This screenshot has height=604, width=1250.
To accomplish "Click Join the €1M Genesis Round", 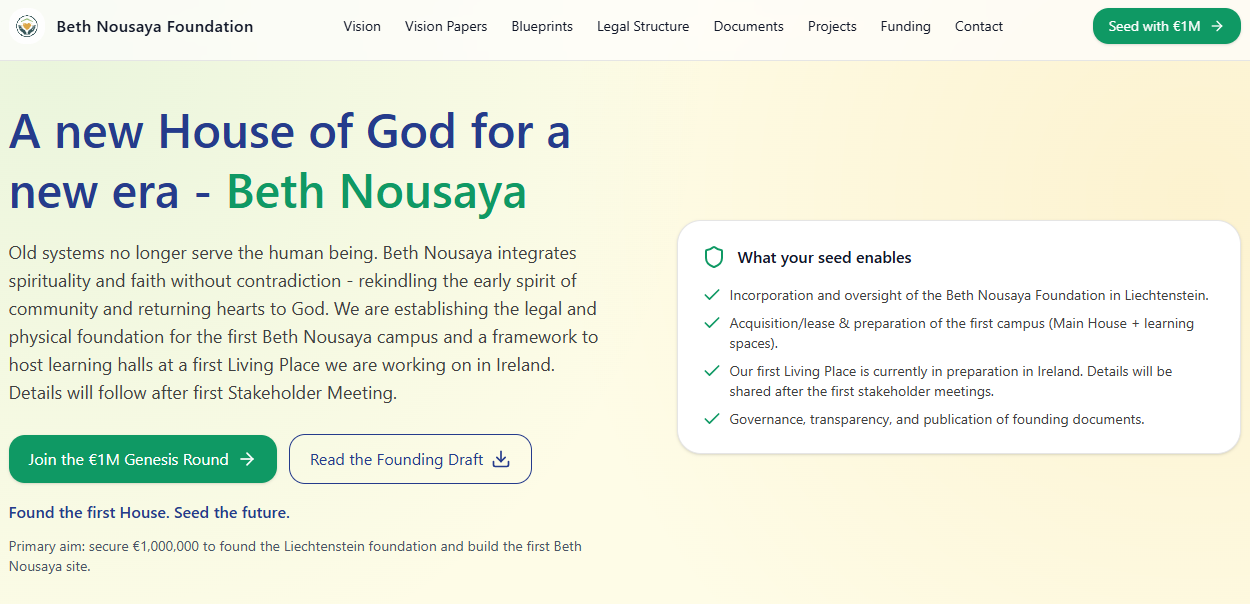I will (x=130, y=459).
